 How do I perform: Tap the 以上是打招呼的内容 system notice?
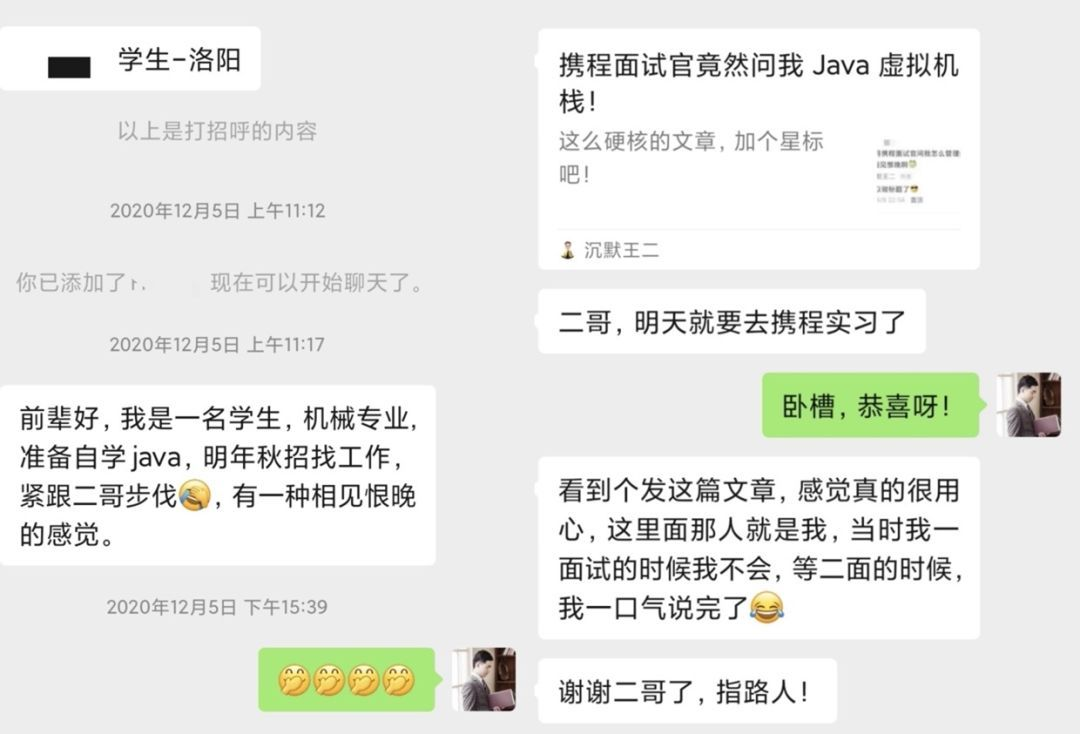pos(217,131)
